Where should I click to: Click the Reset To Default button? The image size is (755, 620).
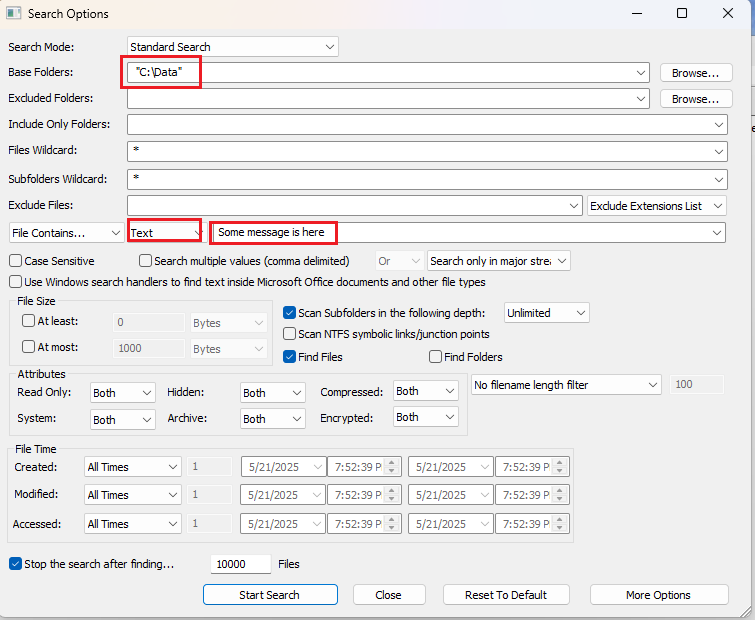click(506, 595)
